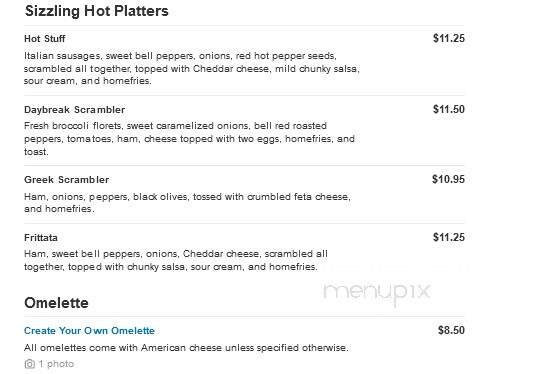Select the Greek Scrambler item title

pos(67,180)
